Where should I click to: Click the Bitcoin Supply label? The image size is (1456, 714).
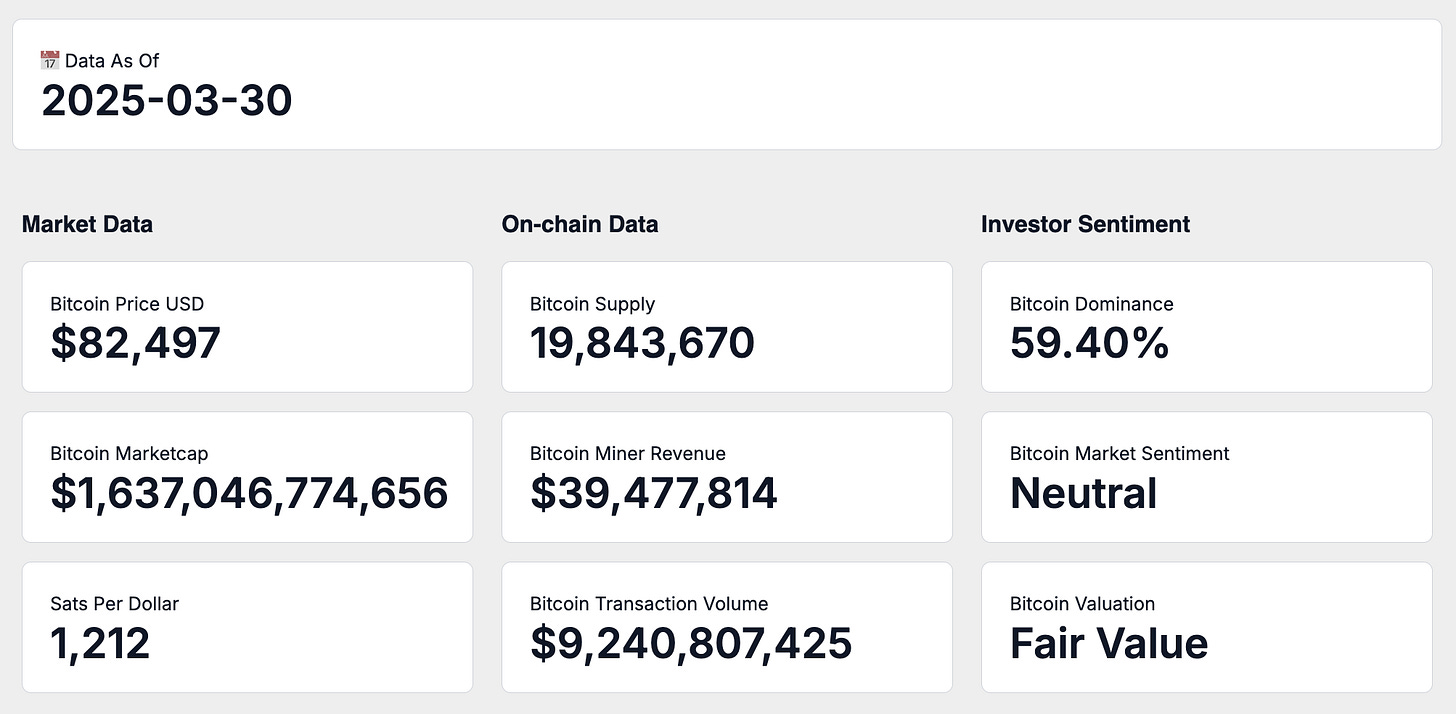point(592,304)
